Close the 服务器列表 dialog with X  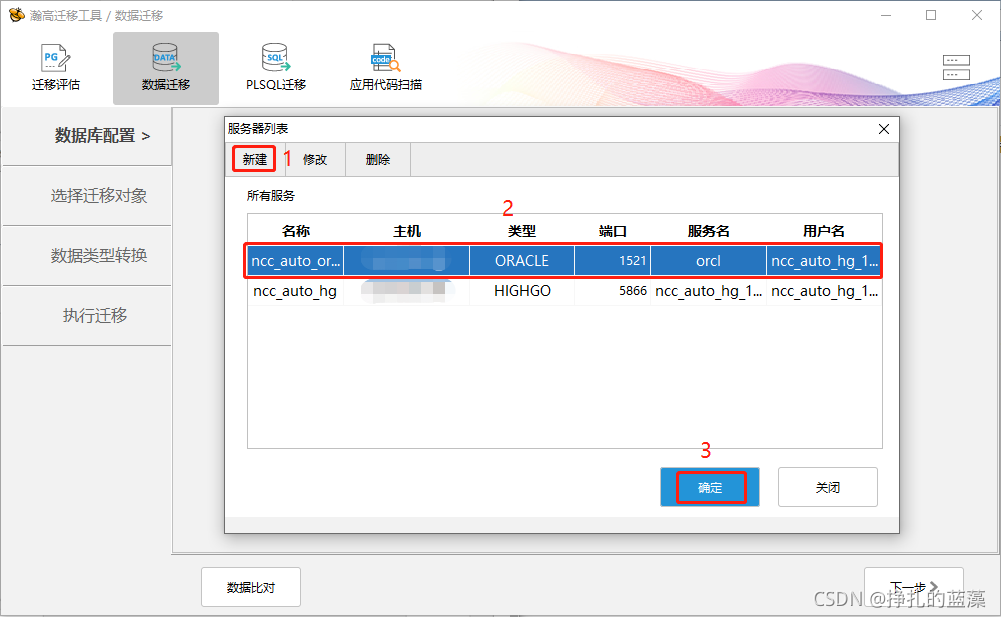click(884, 129)
